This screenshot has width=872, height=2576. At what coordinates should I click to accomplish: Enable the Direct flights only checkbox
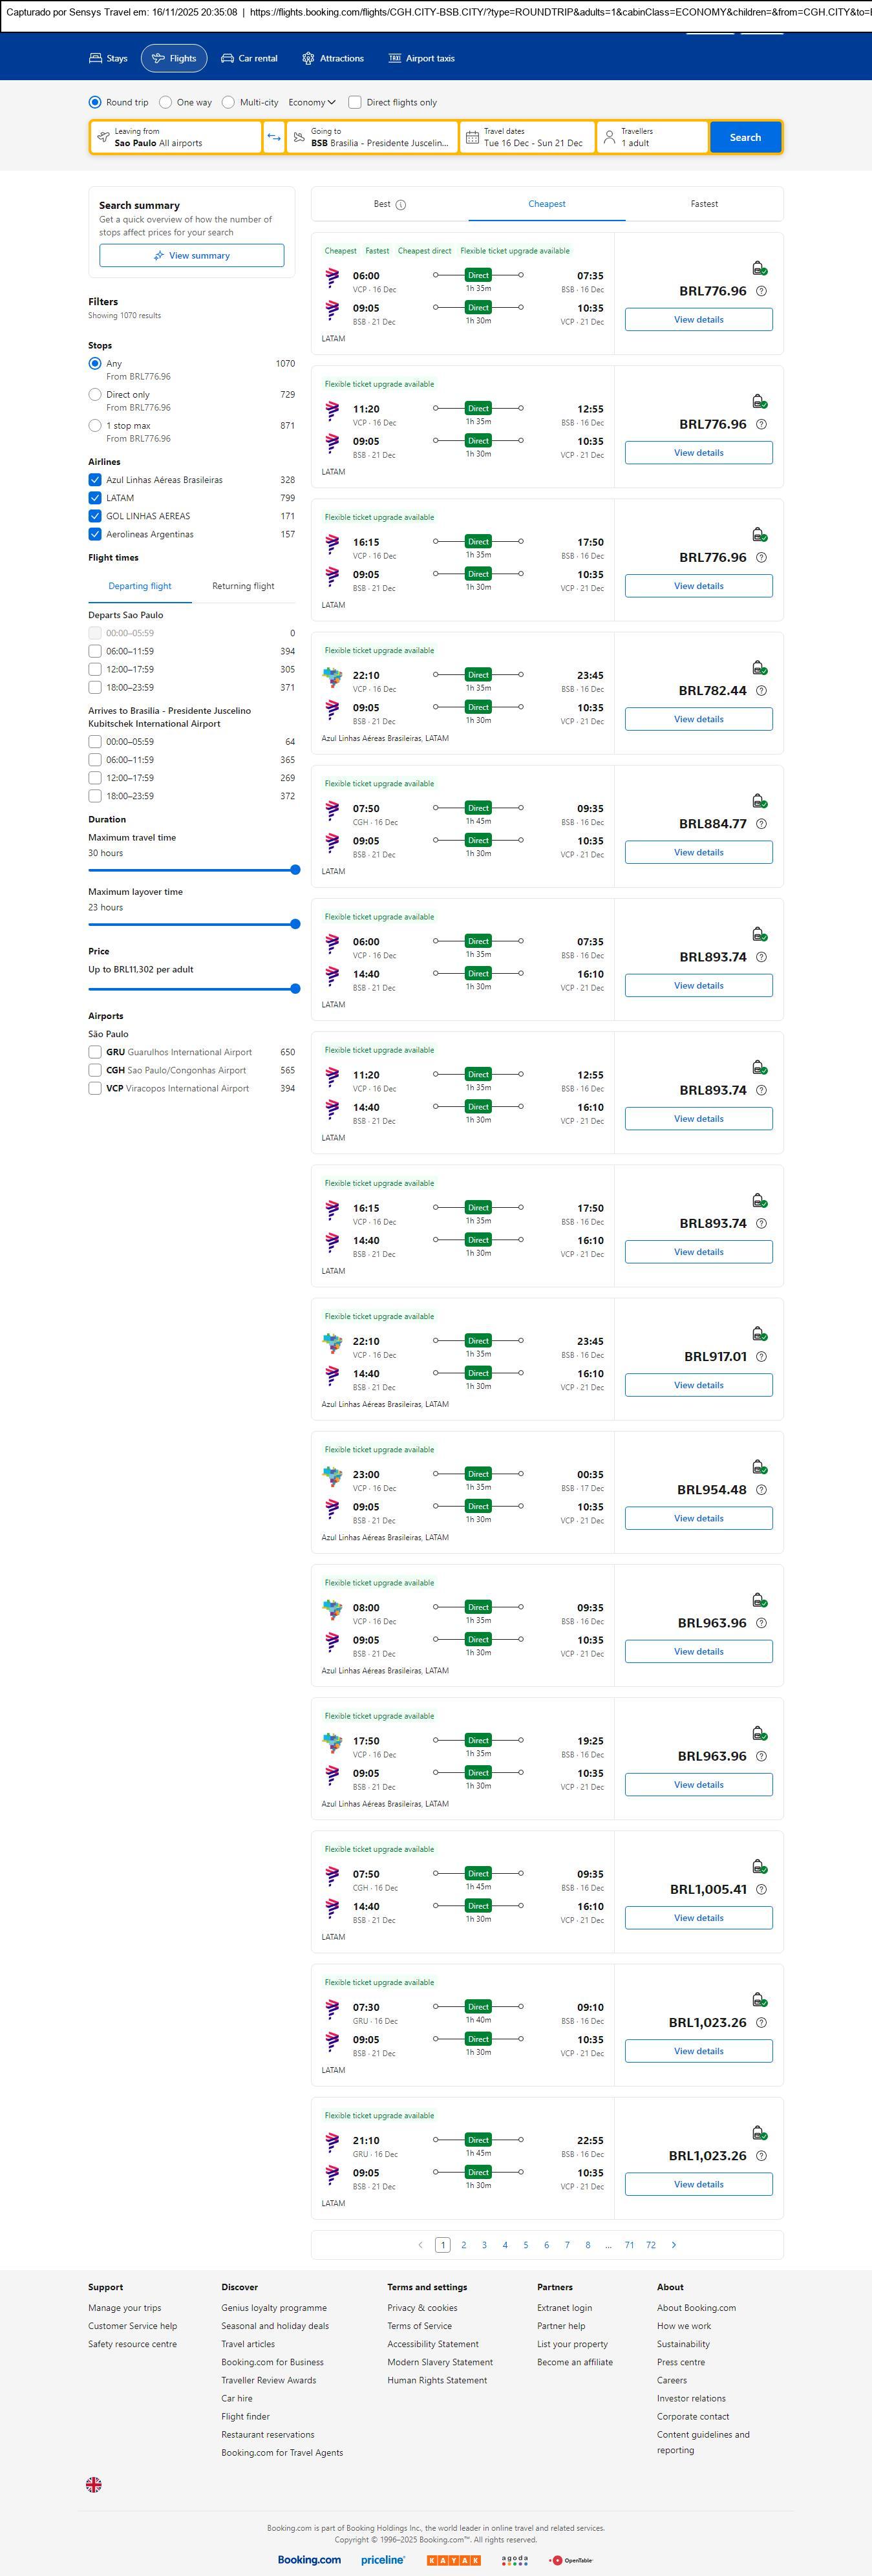pos(355,102)
